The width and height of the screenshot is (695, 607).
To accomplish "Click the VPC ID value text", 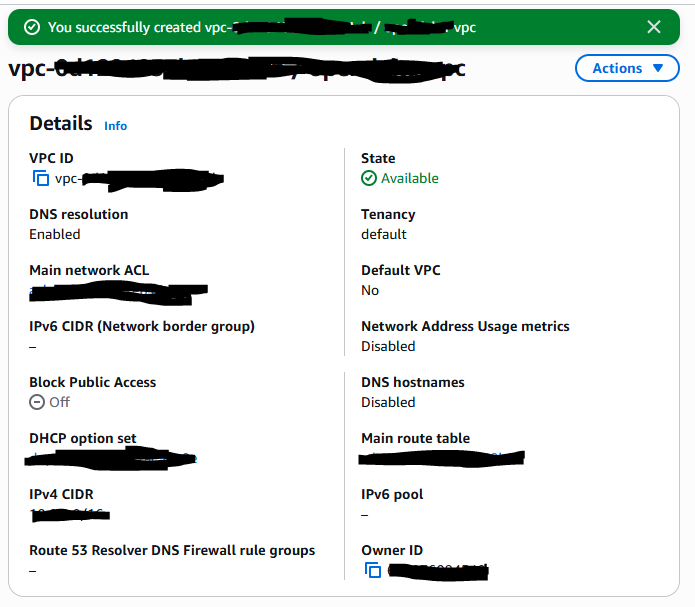I will tap(138, 179).
